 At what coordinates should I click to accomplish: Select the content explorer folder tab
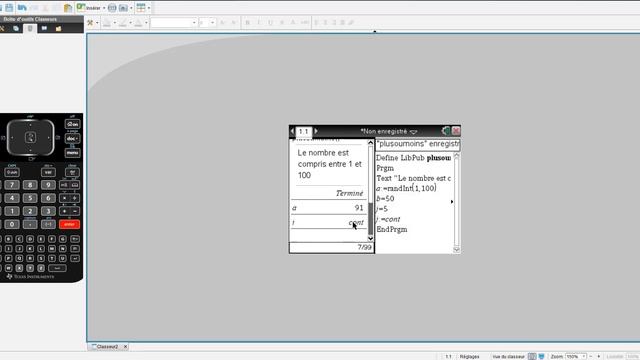58,28
